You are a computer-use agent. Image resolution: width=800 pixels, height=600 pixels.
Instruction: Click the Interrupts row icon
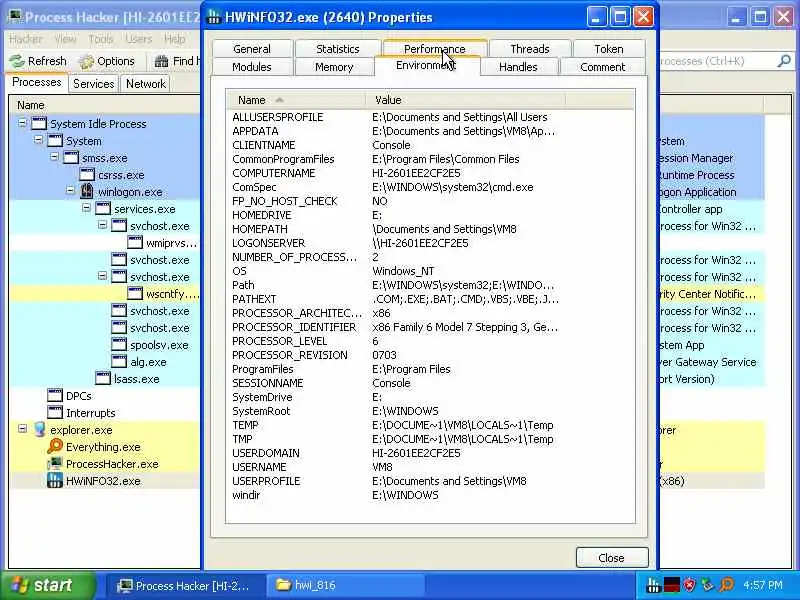(55, 413)
